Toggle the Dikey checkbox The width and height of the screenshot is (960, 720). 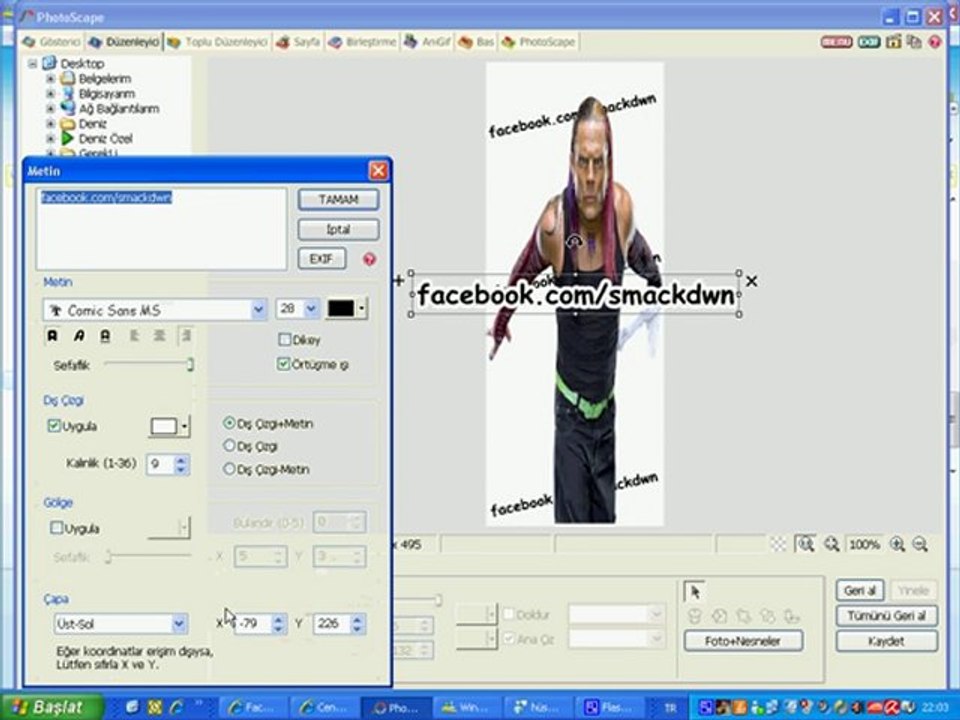(285, 339)
